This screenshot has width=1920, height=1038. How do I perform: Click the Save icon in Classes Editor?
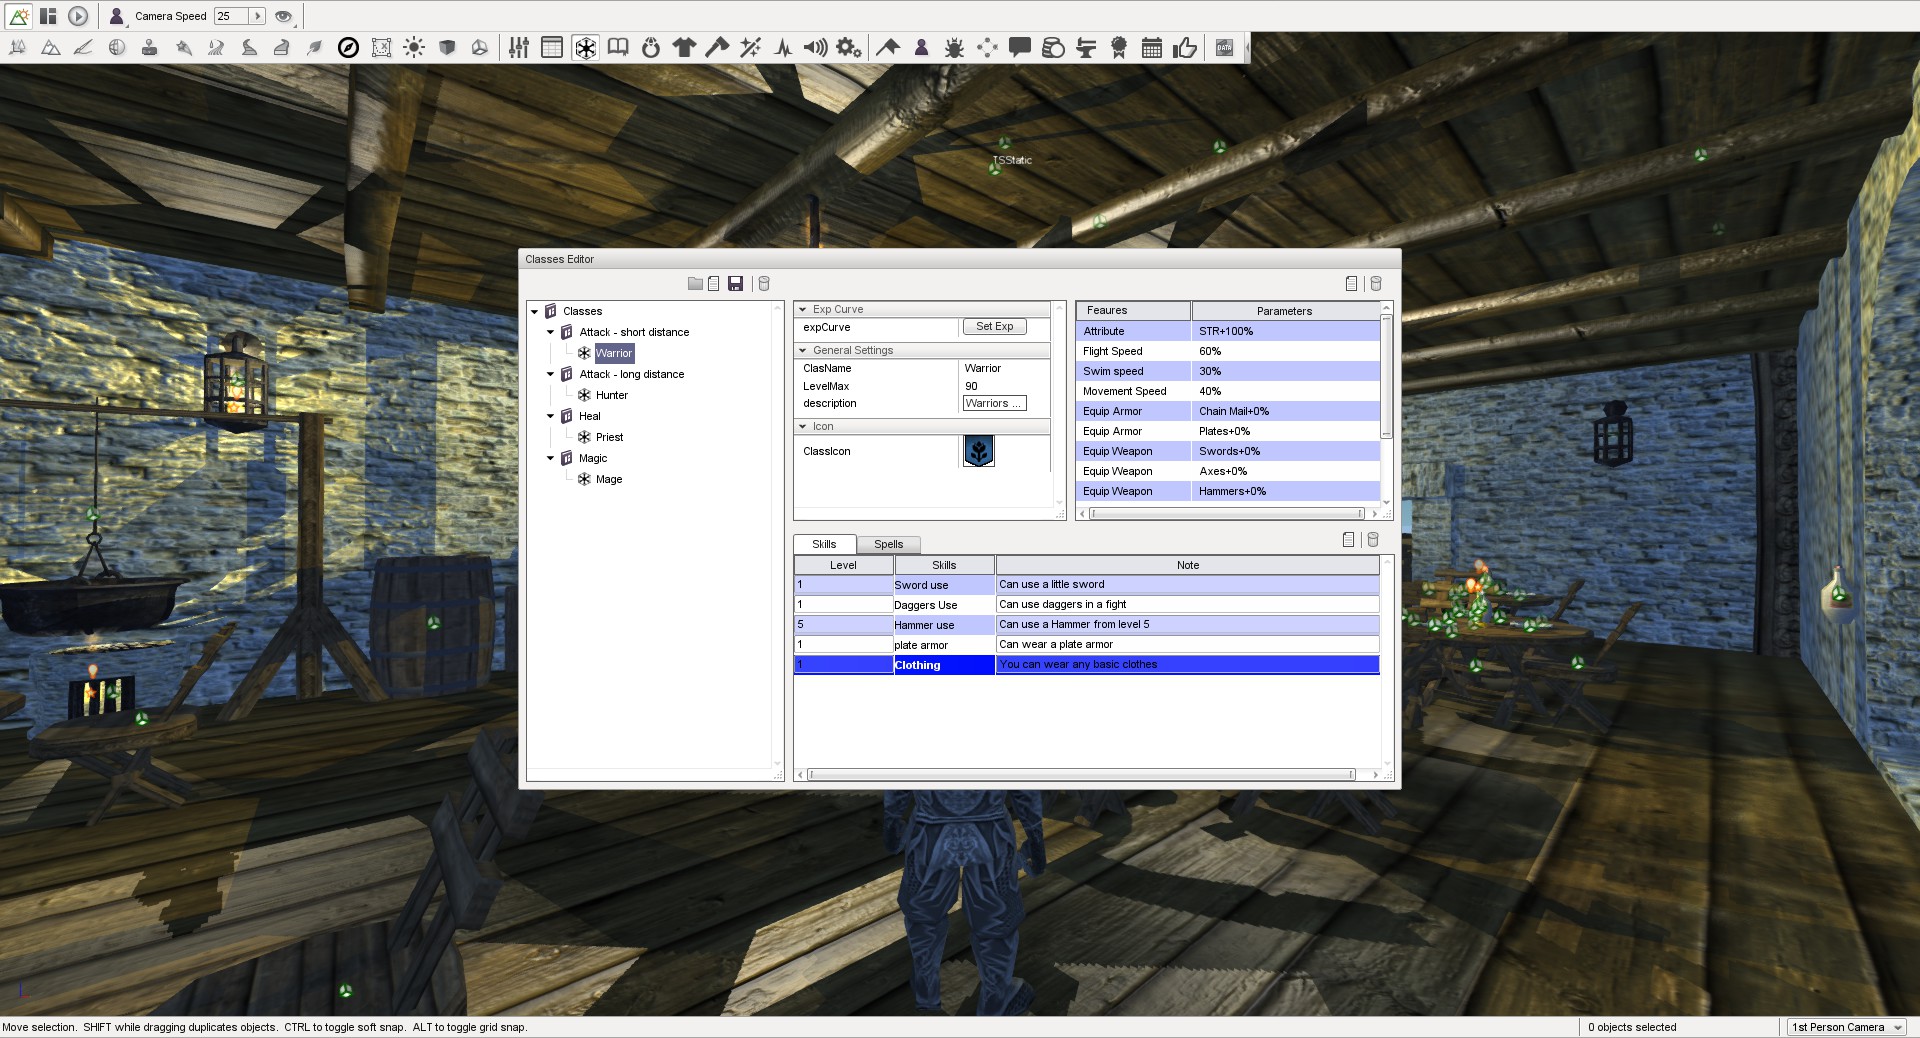tap(736, 284)
